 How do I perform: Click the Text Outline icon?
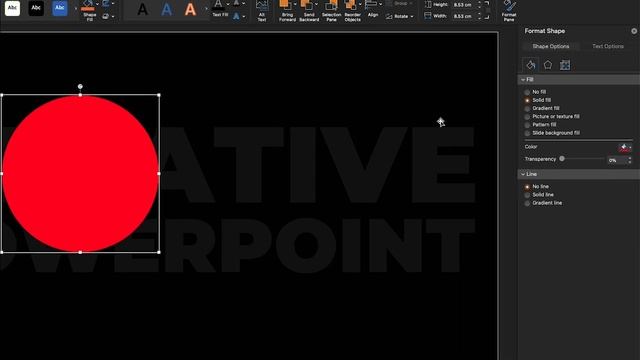(236, 4)
